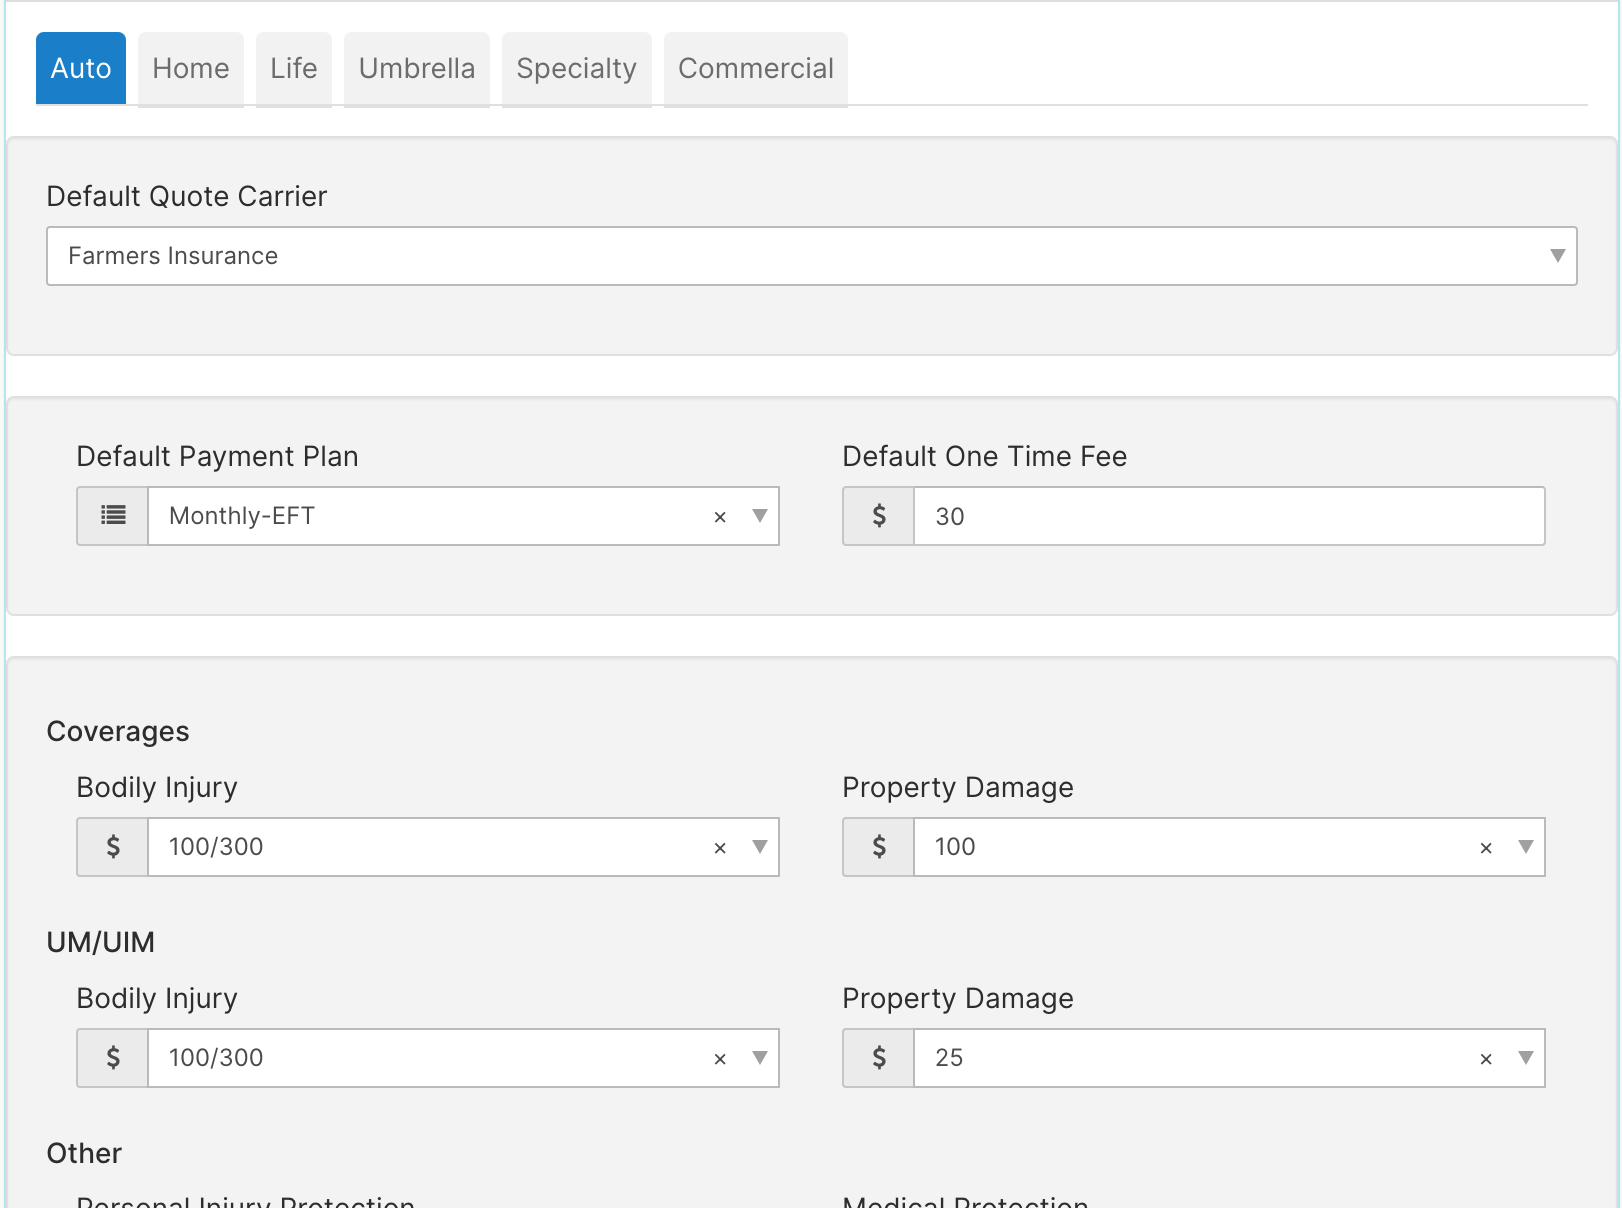Image resolution: width=1622 pixels, height=1208 pixels.
Task: Open the Bodily Injury coverage dropdown
Action: coord(760,847)
